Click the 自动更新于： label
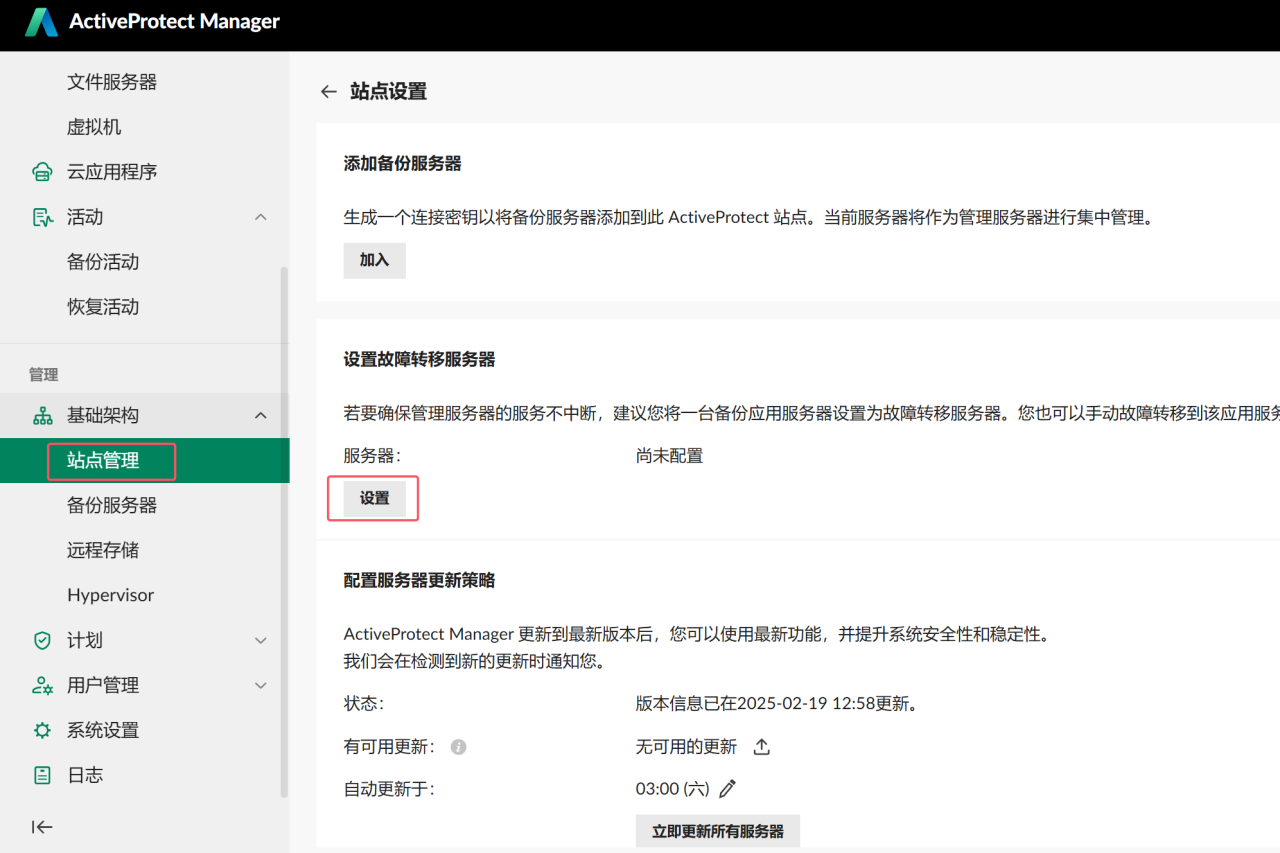 coord(389,789)
